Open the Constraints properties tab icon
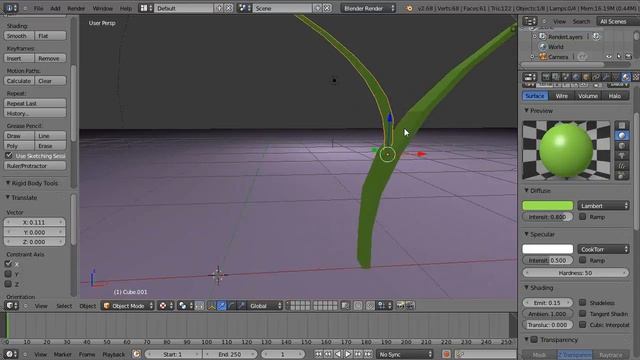 coord(596,77)
